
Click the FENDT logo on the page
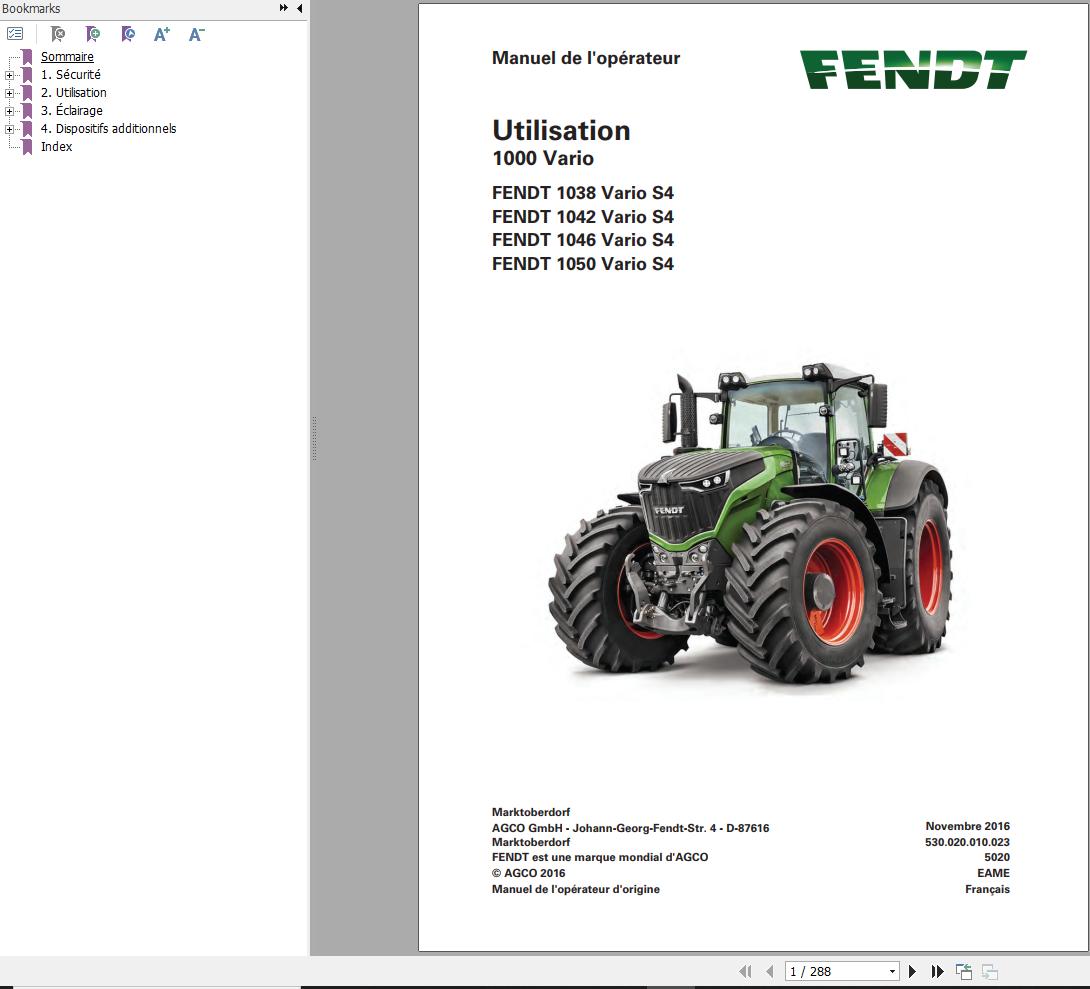point(913,69)
